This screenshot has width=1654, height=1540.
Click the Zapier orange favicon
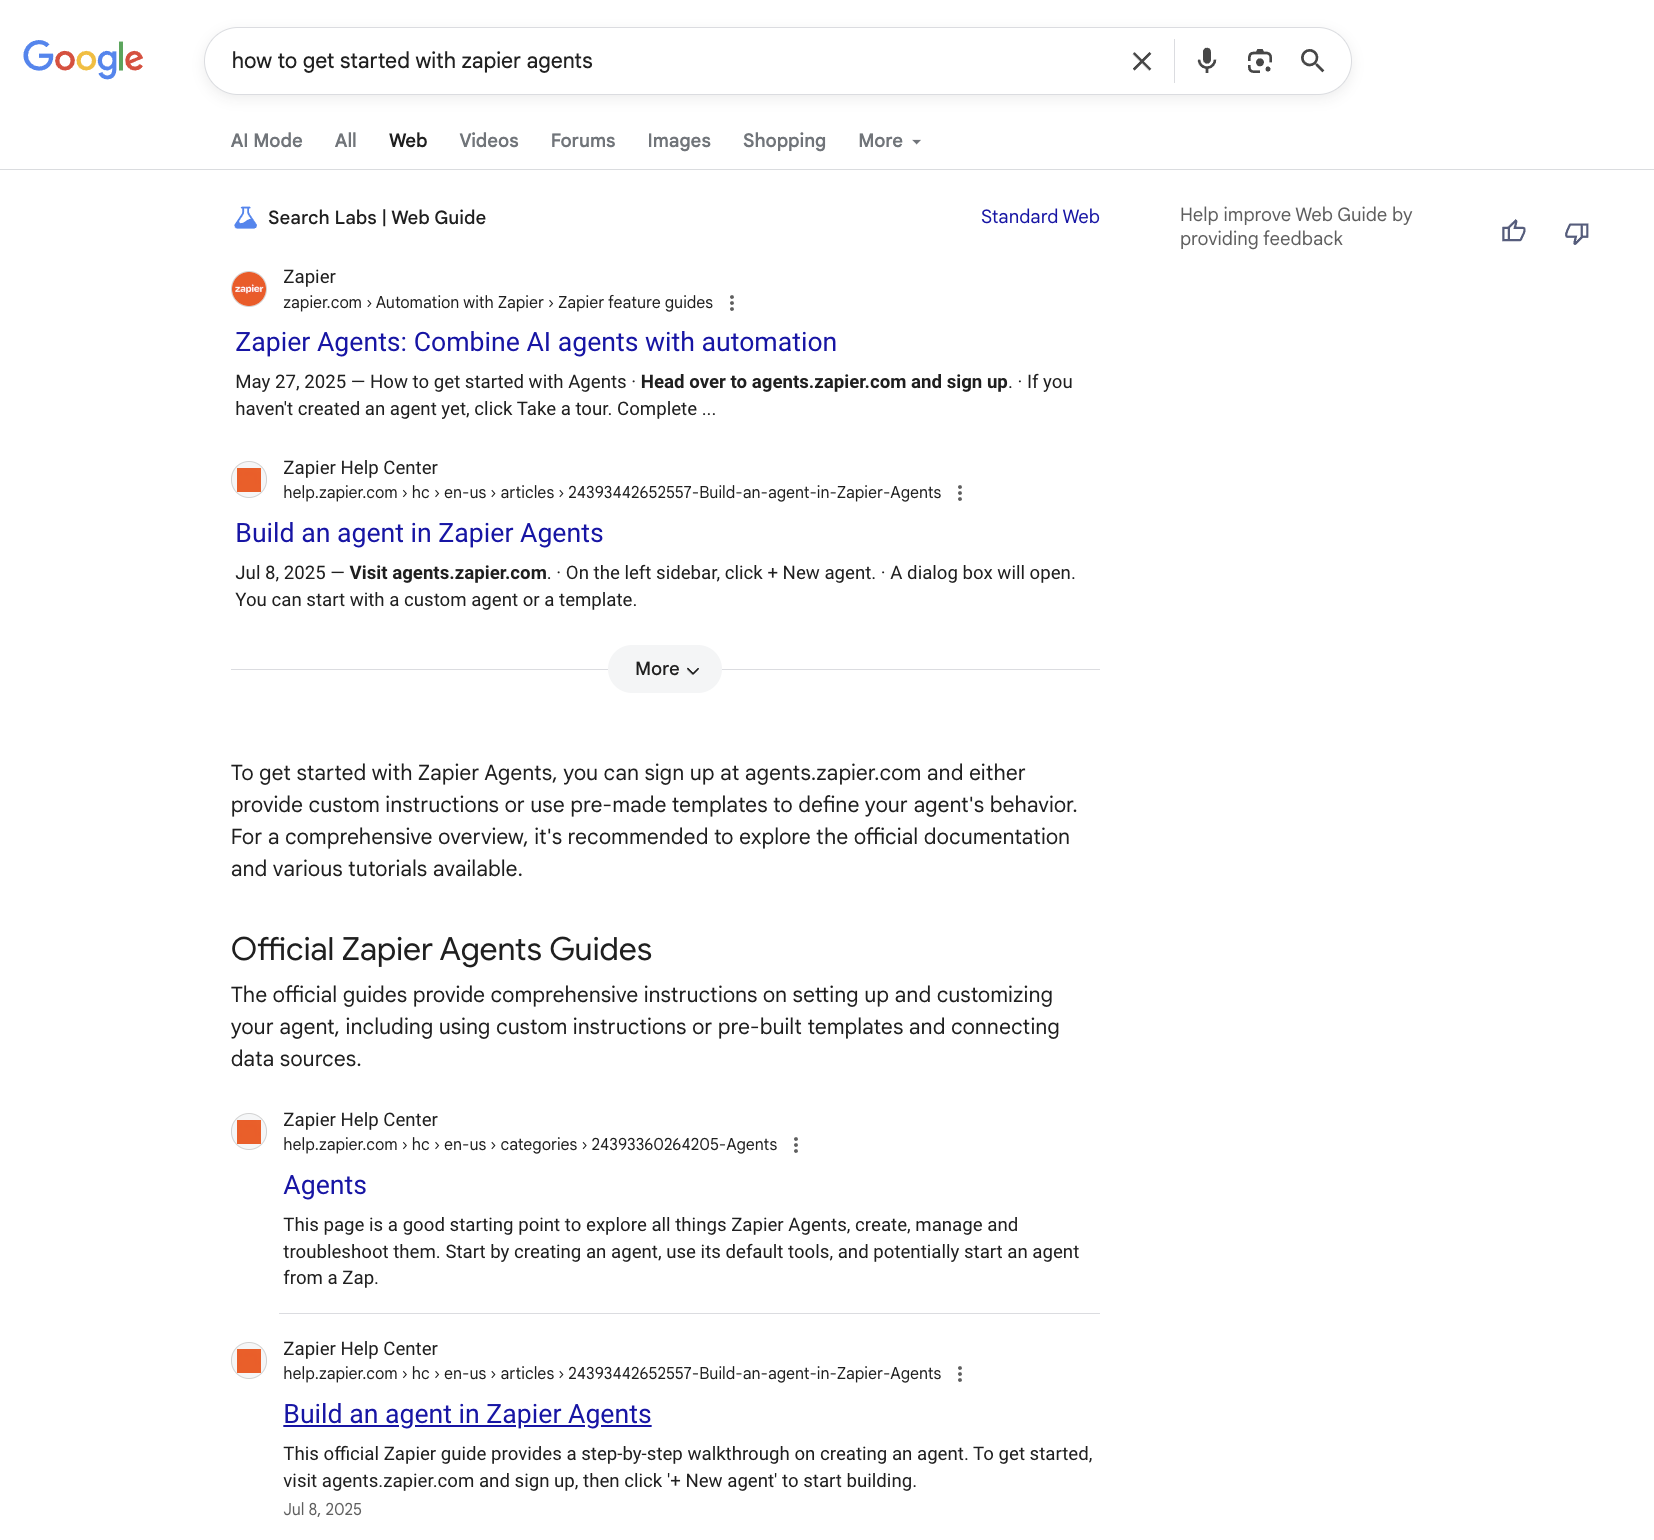click(x=249, y=289)
